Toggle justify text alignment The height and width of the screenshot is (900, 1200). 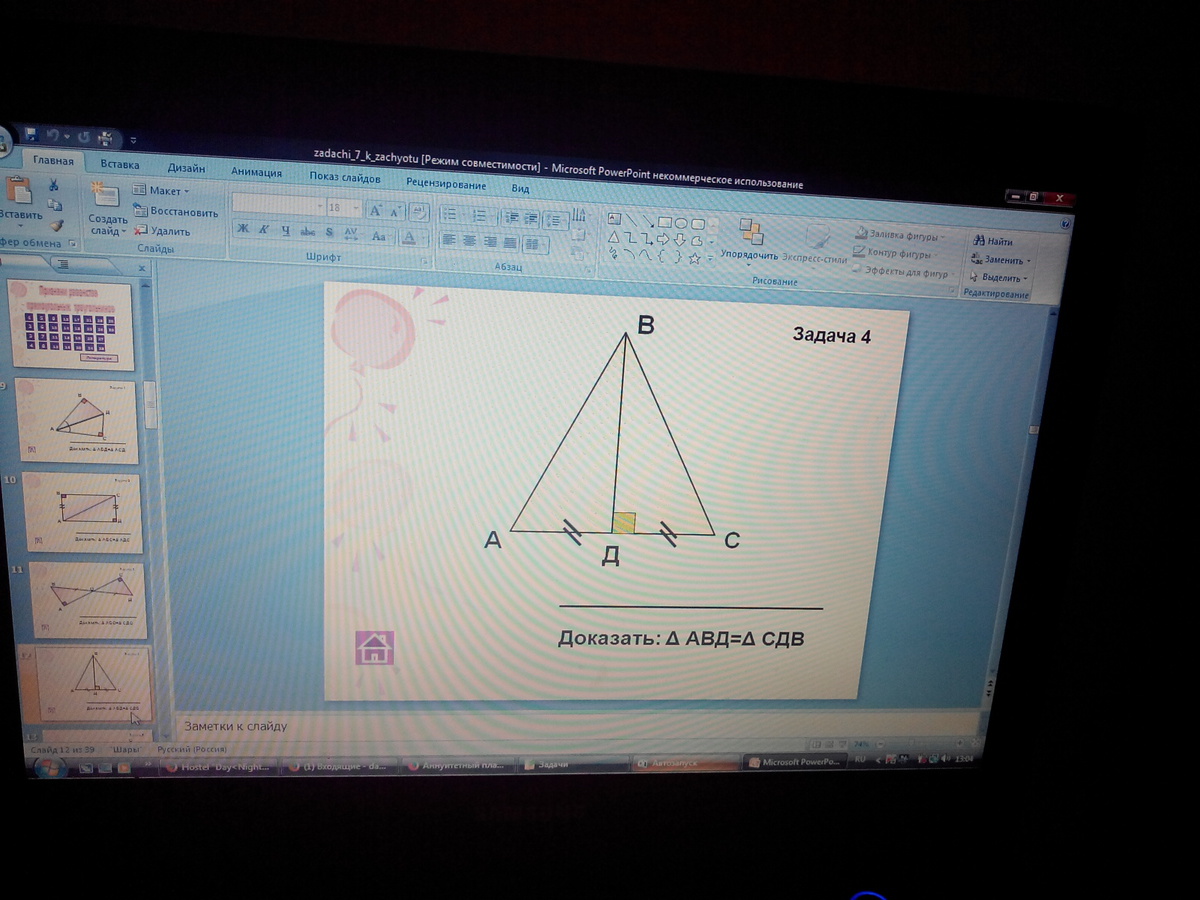pyautogui.click(x=509, y=242)
